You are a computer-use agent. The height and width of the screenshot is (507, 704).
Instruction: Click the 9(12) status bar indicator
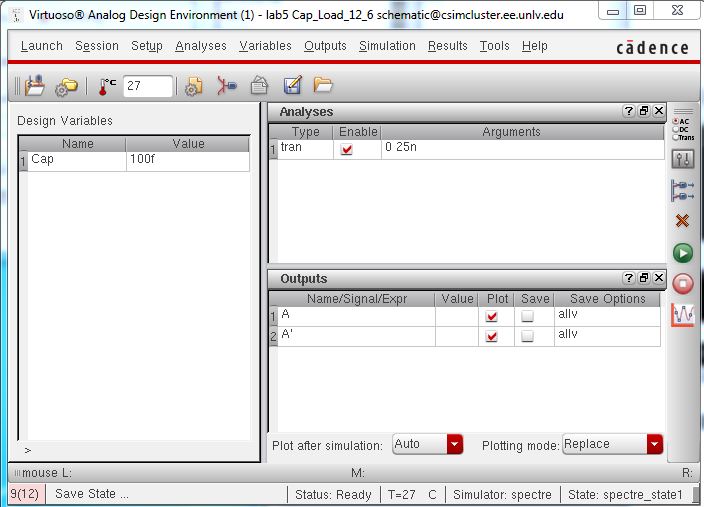pyautogui.click(x=26, y=494)
